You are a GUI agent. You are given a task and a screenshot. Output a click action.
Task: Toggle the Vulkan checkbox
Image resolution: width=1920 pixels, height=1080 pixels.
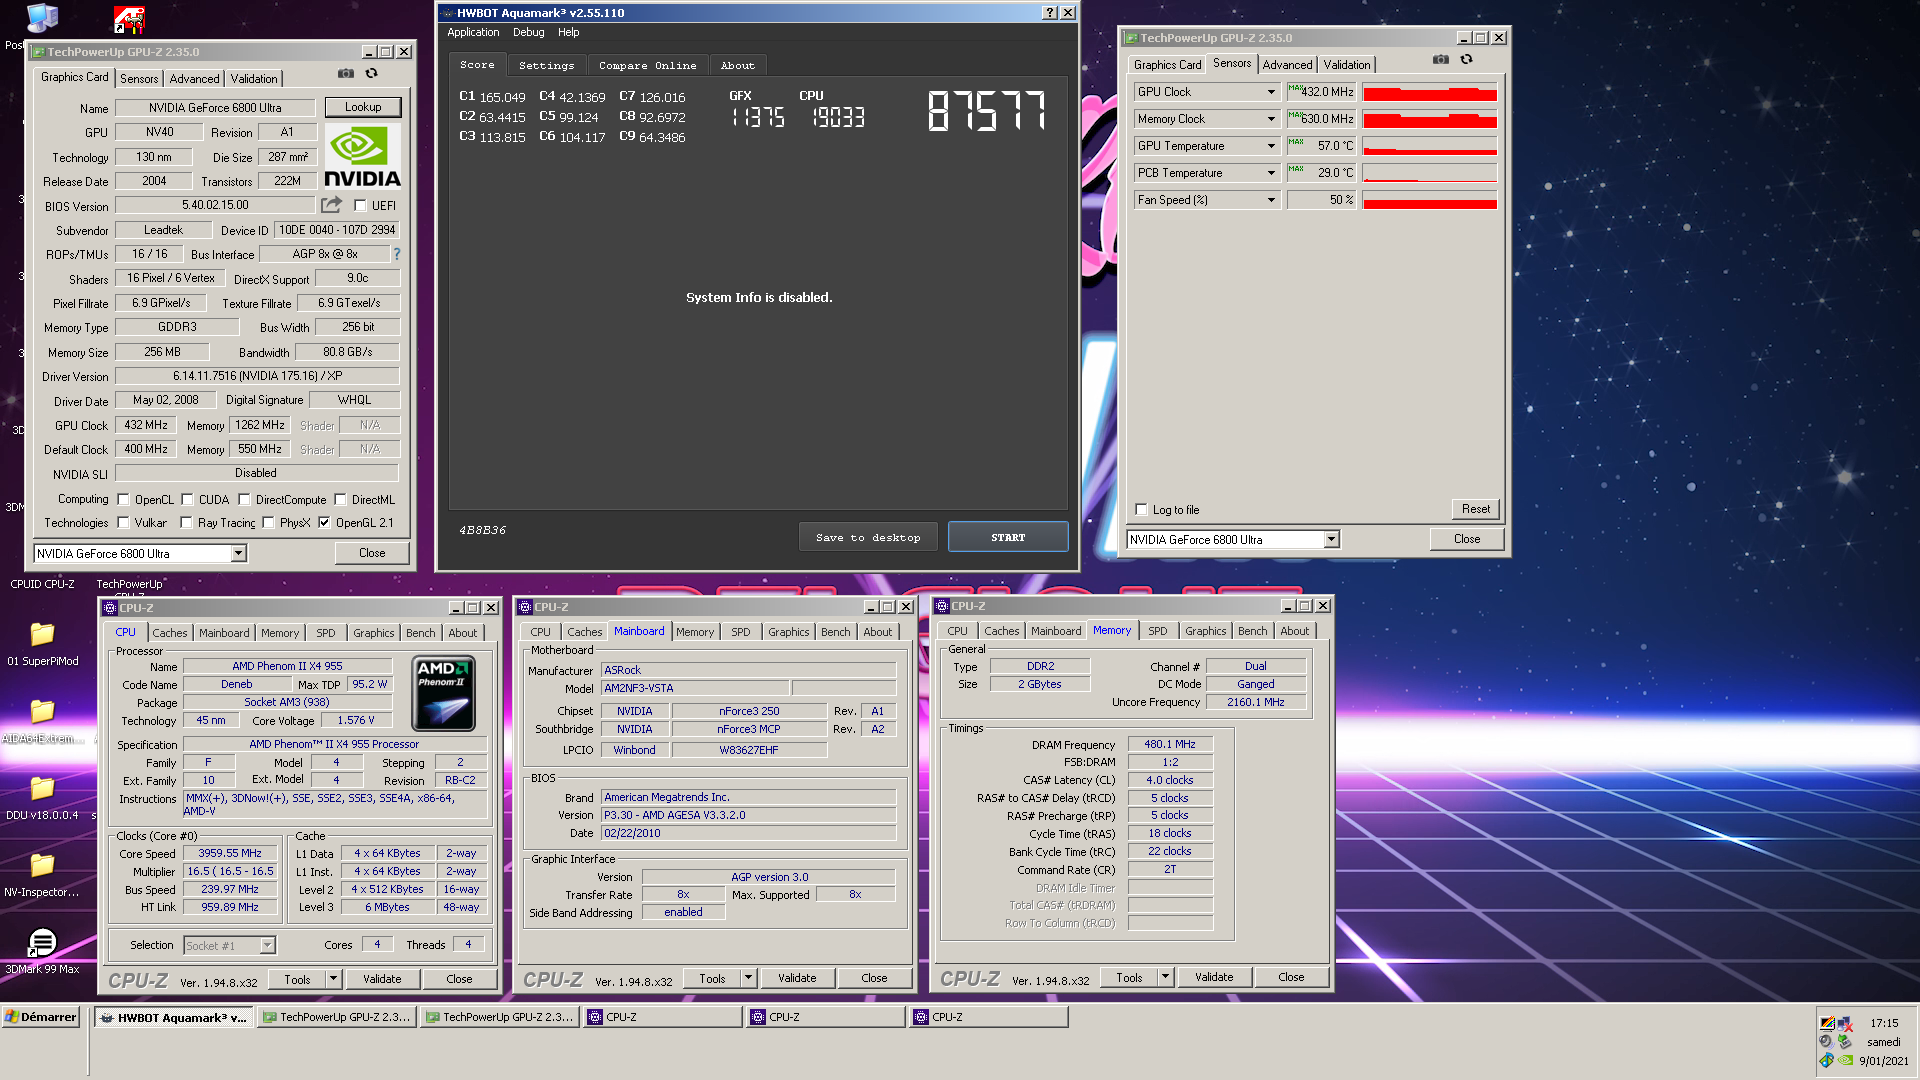click(x=123, y=522)
